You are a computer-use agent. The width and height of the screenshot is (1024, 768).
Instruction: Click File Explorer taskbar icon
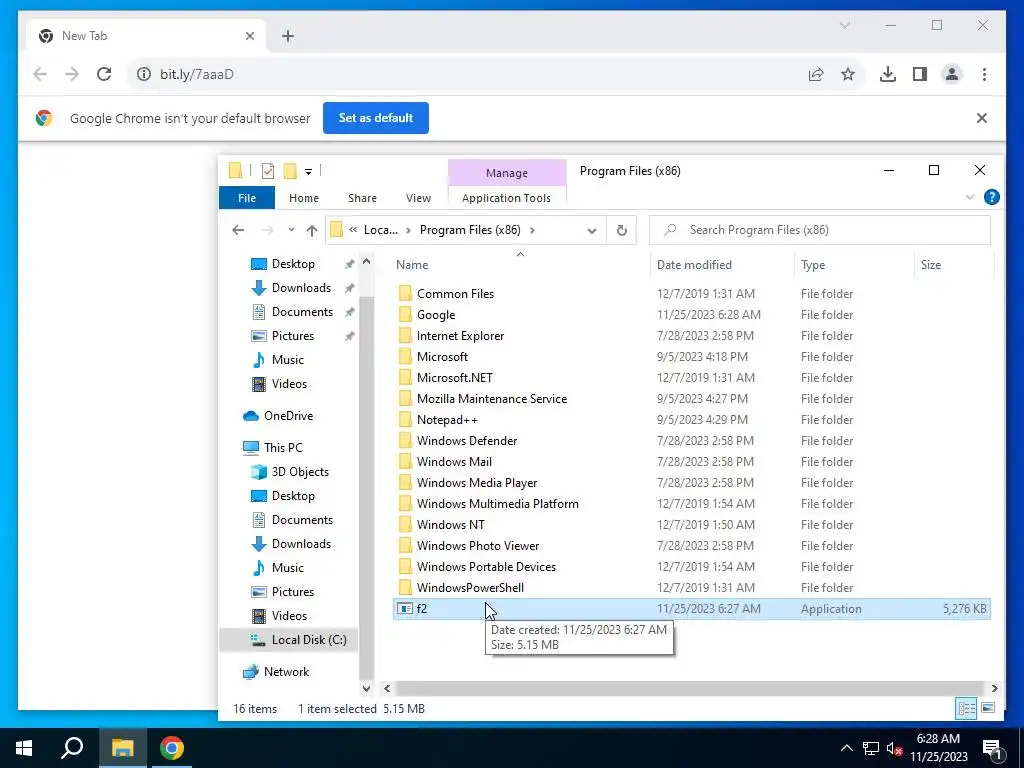tap(122, 748)
